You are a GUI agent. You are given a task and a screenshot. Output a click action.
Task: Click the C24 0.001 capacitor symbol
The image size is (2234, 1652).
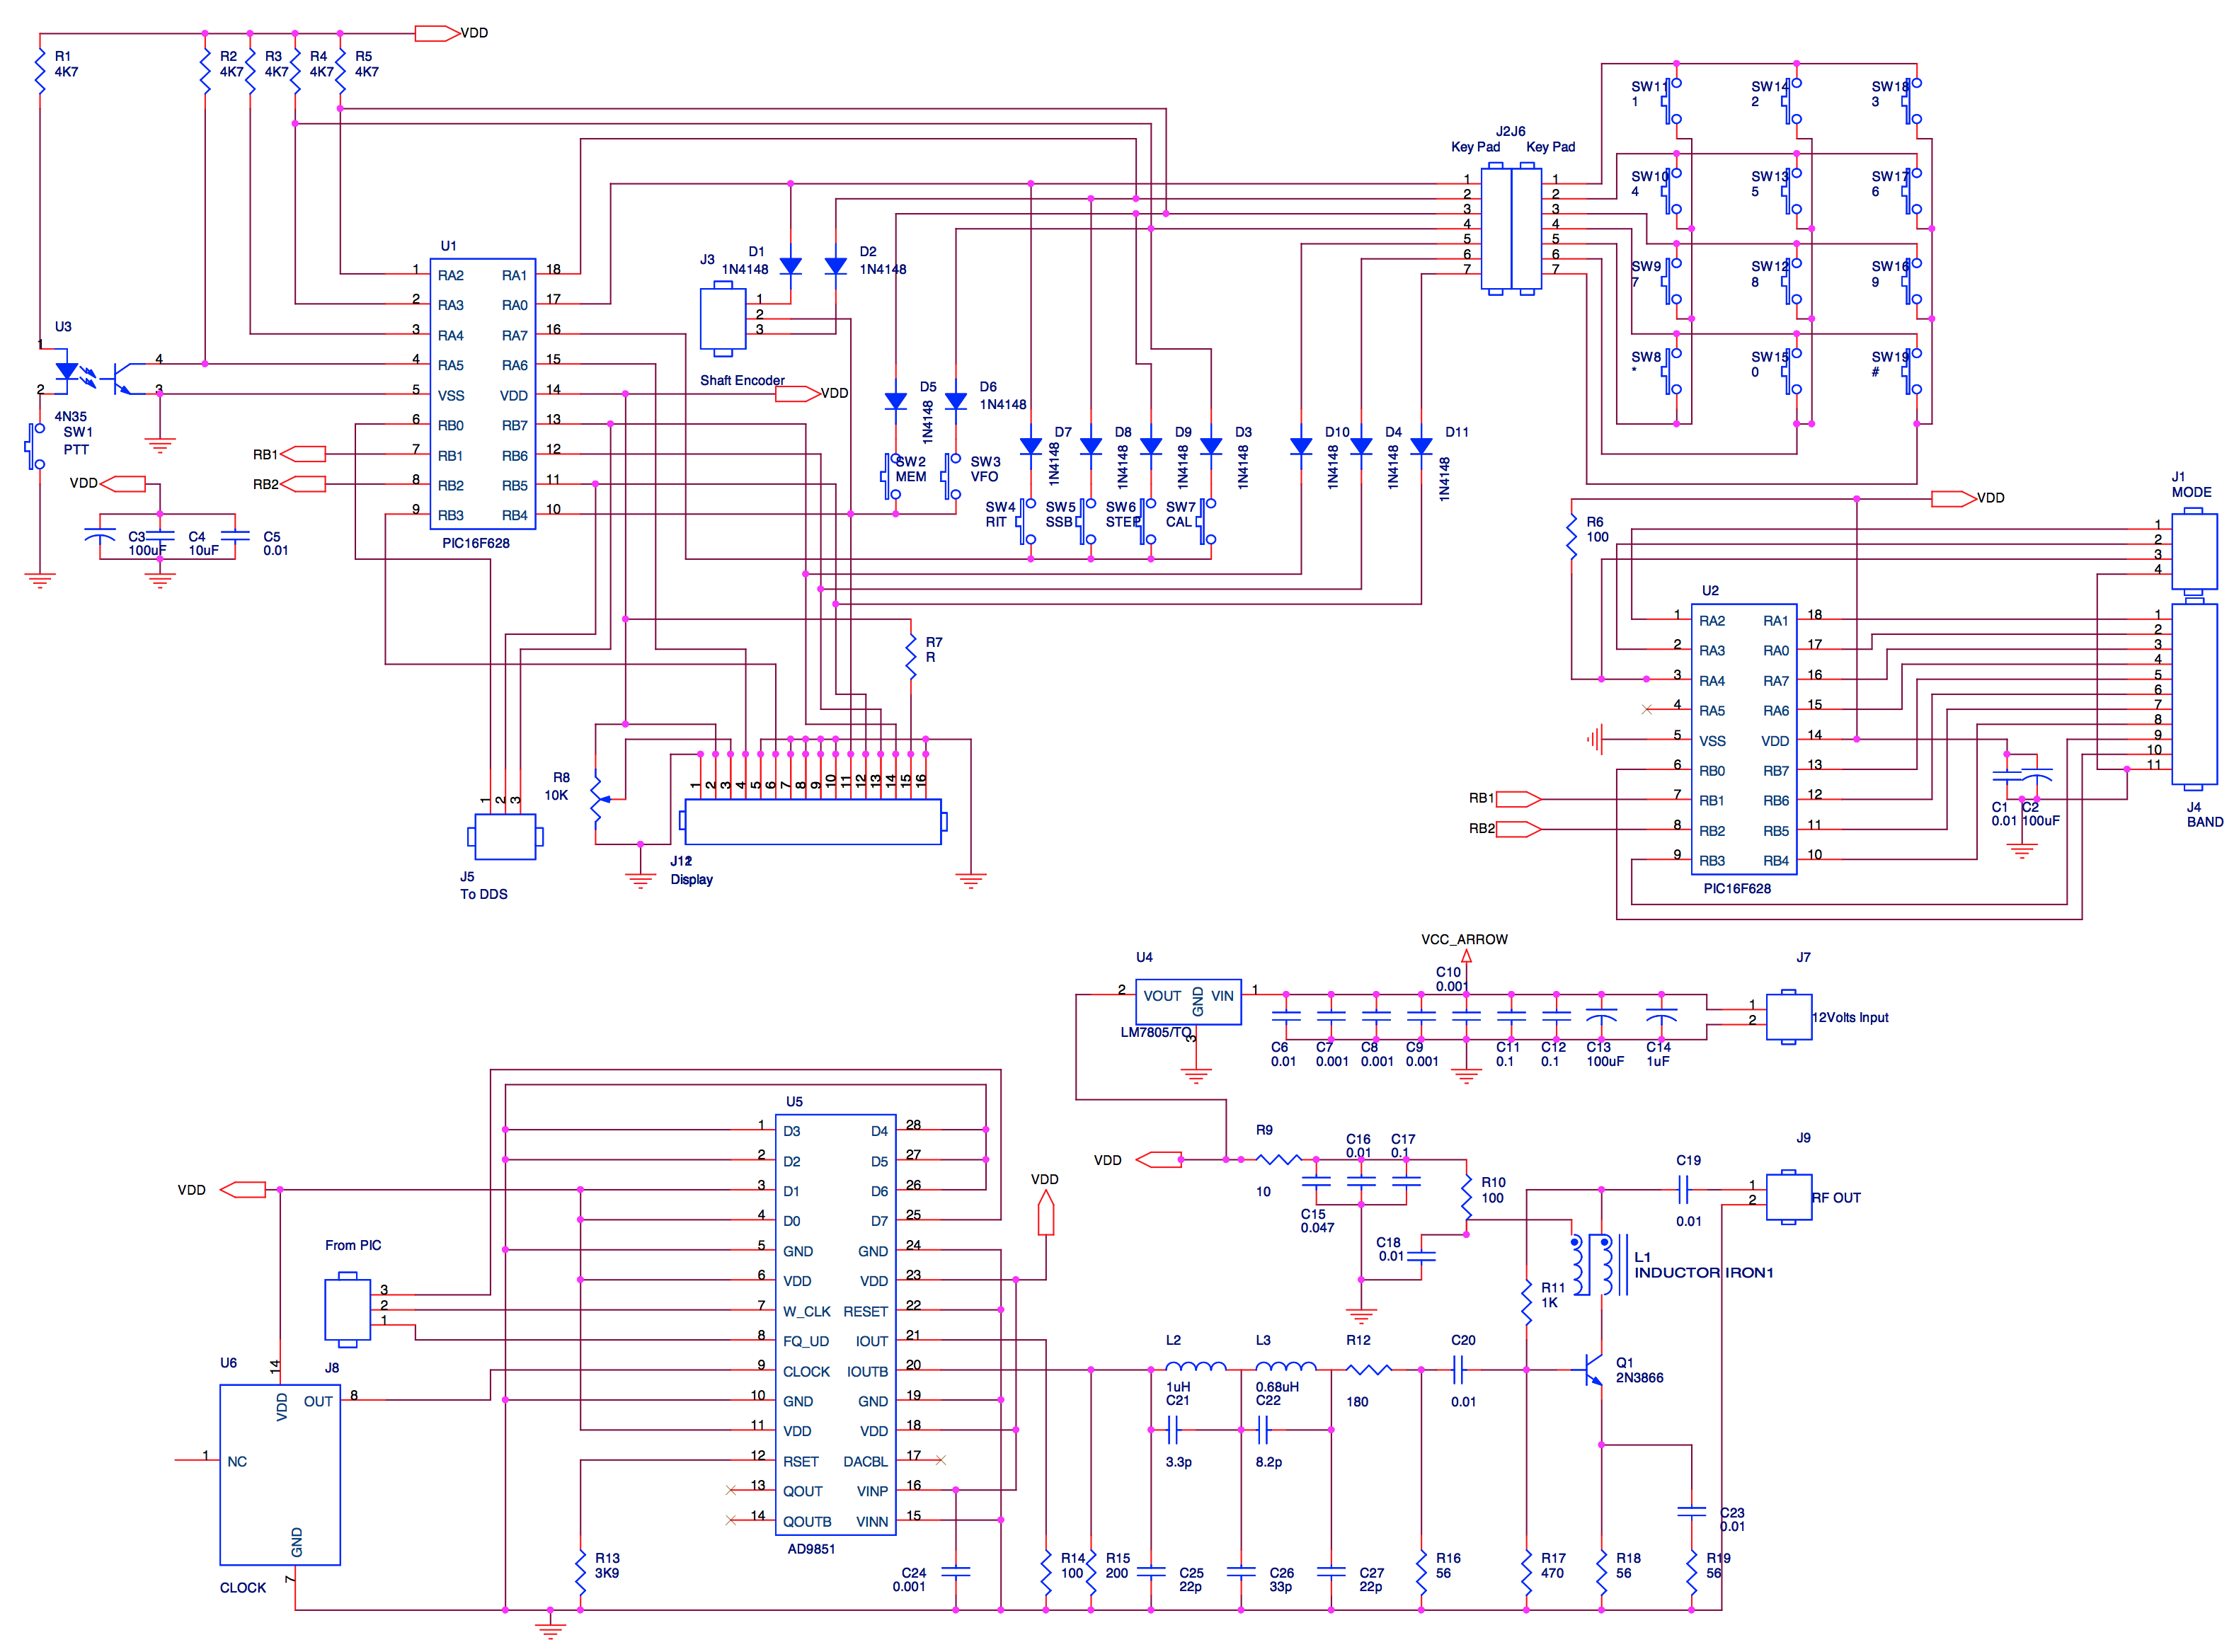(956, 1572)
